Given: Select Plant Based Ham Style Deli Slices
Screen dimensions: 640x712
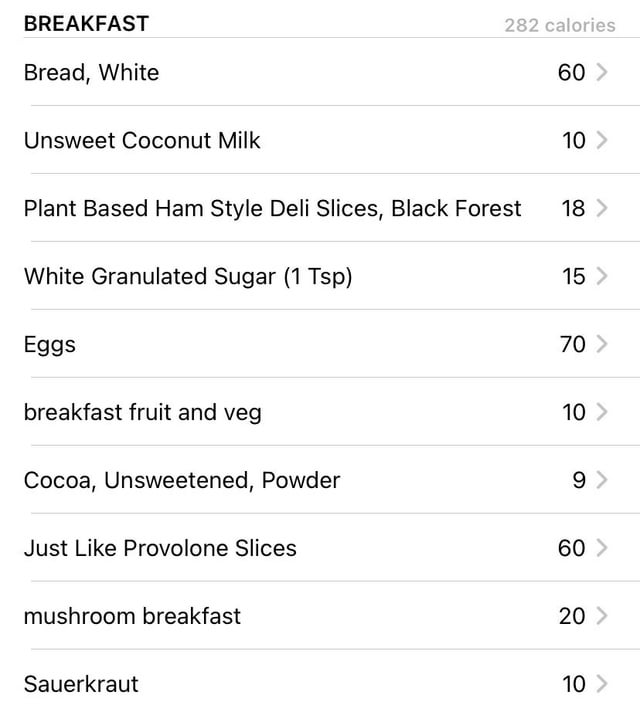Looking at the screenshot, I should tap(273, 209).
